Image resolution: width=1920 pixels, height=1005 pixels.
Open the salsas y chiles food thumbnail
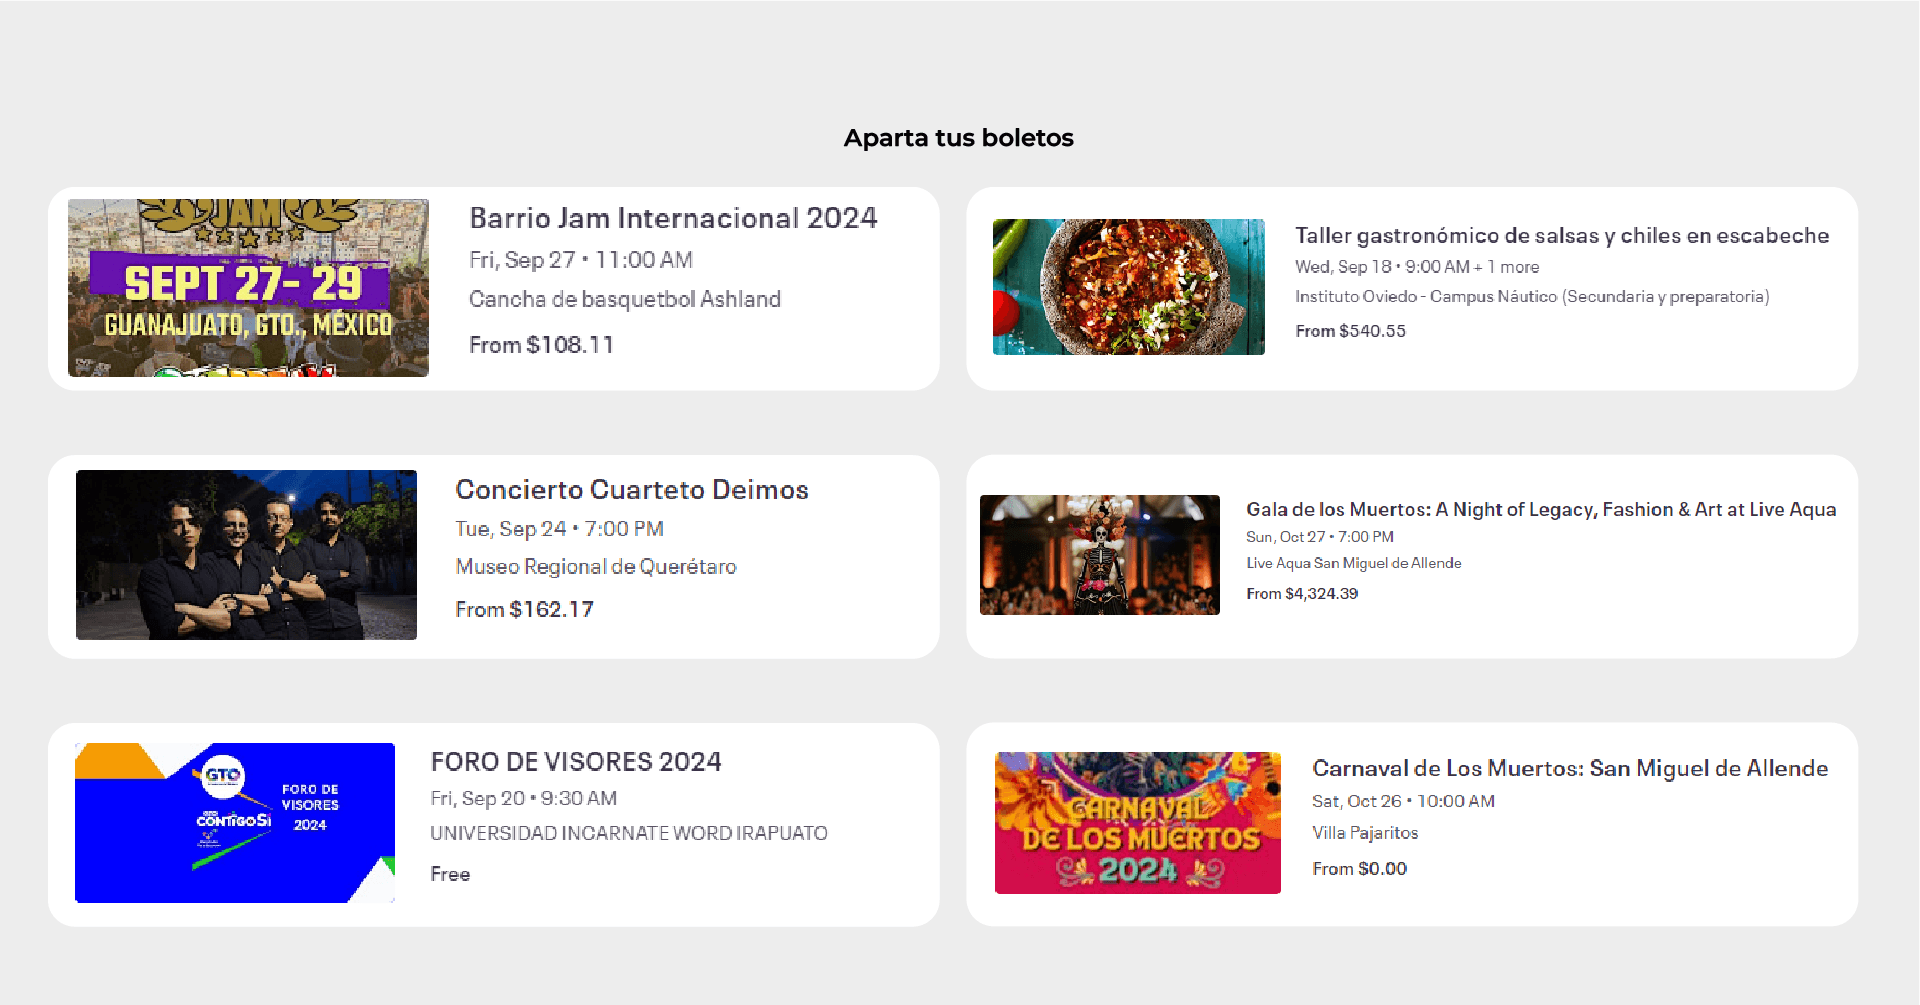tap(1128, 287)
